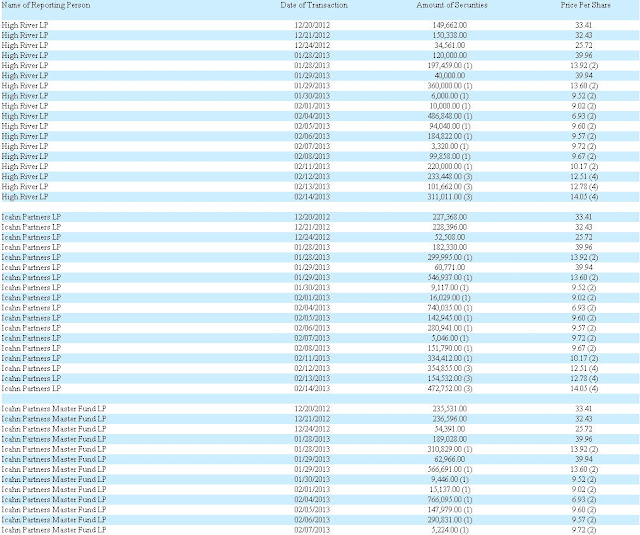Click the amount 354,855.00 (3)
Screen dimensions: 640x535
tap(450, 369)
